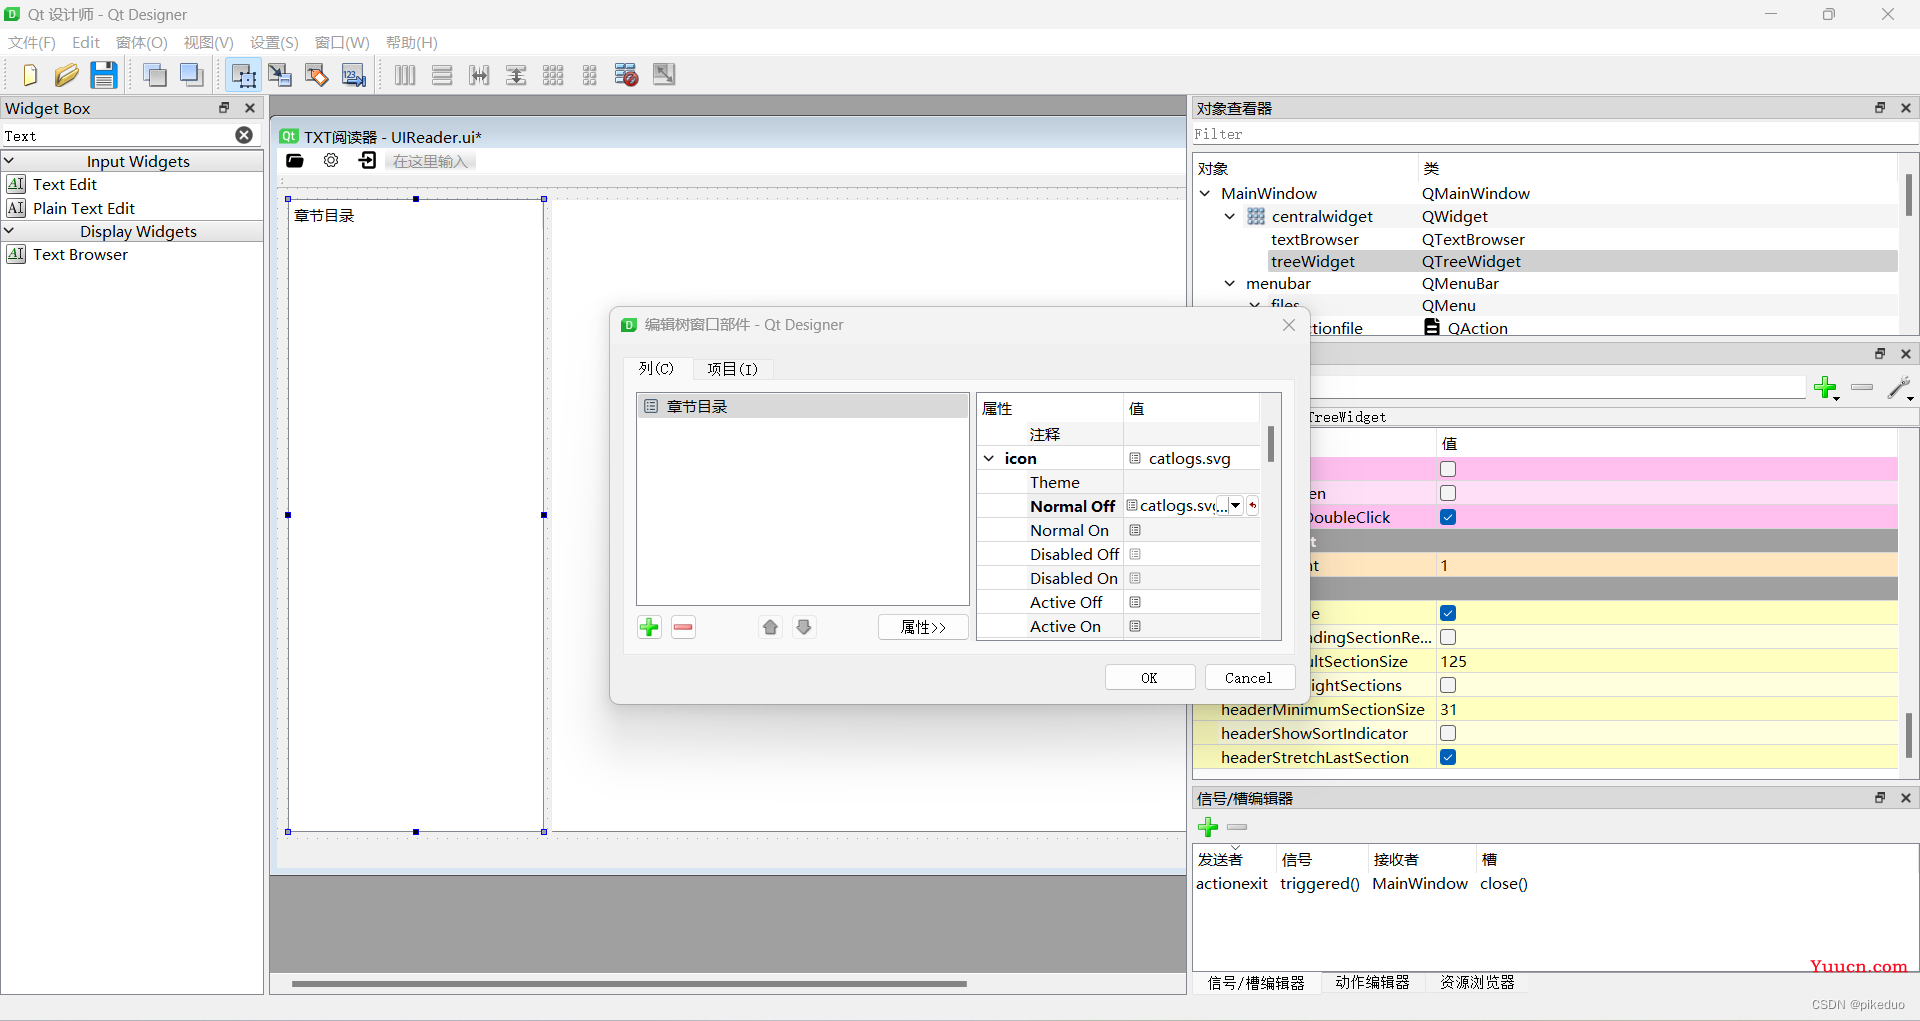1920x1021 pixels.
Task: Add a new column with green plus
Action: [650, 627]
